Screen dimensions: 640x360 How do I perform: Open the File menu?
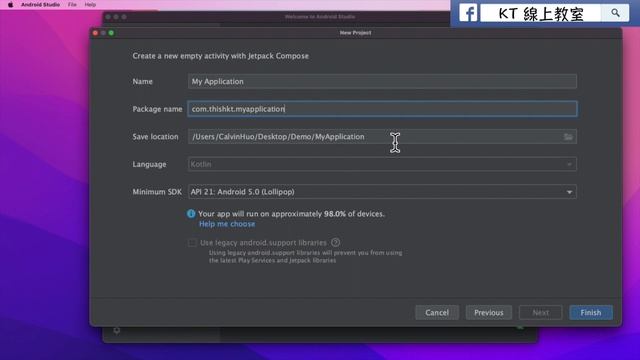click(x=72, y=5)
